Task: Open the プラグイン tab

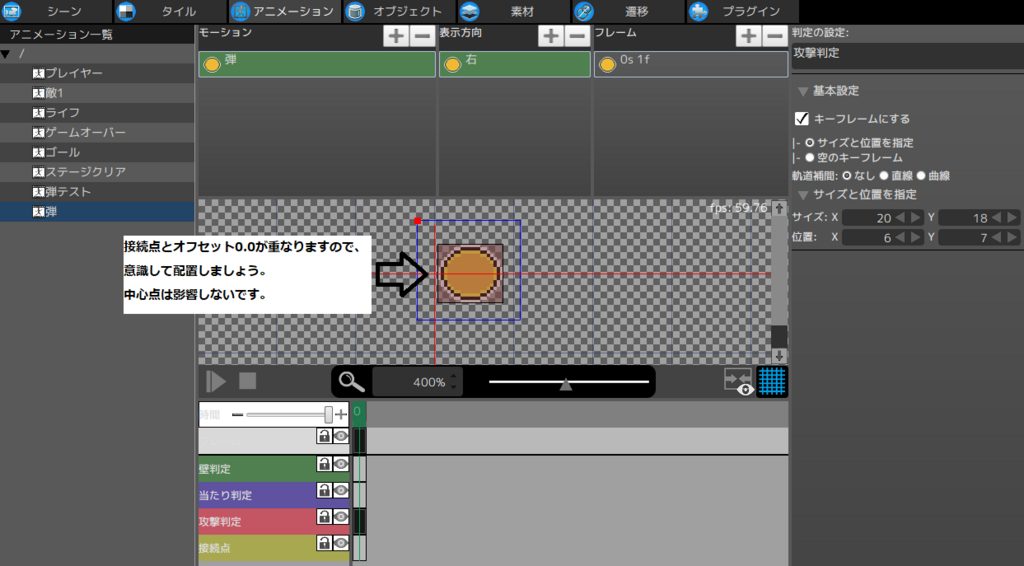Action: 742,11
